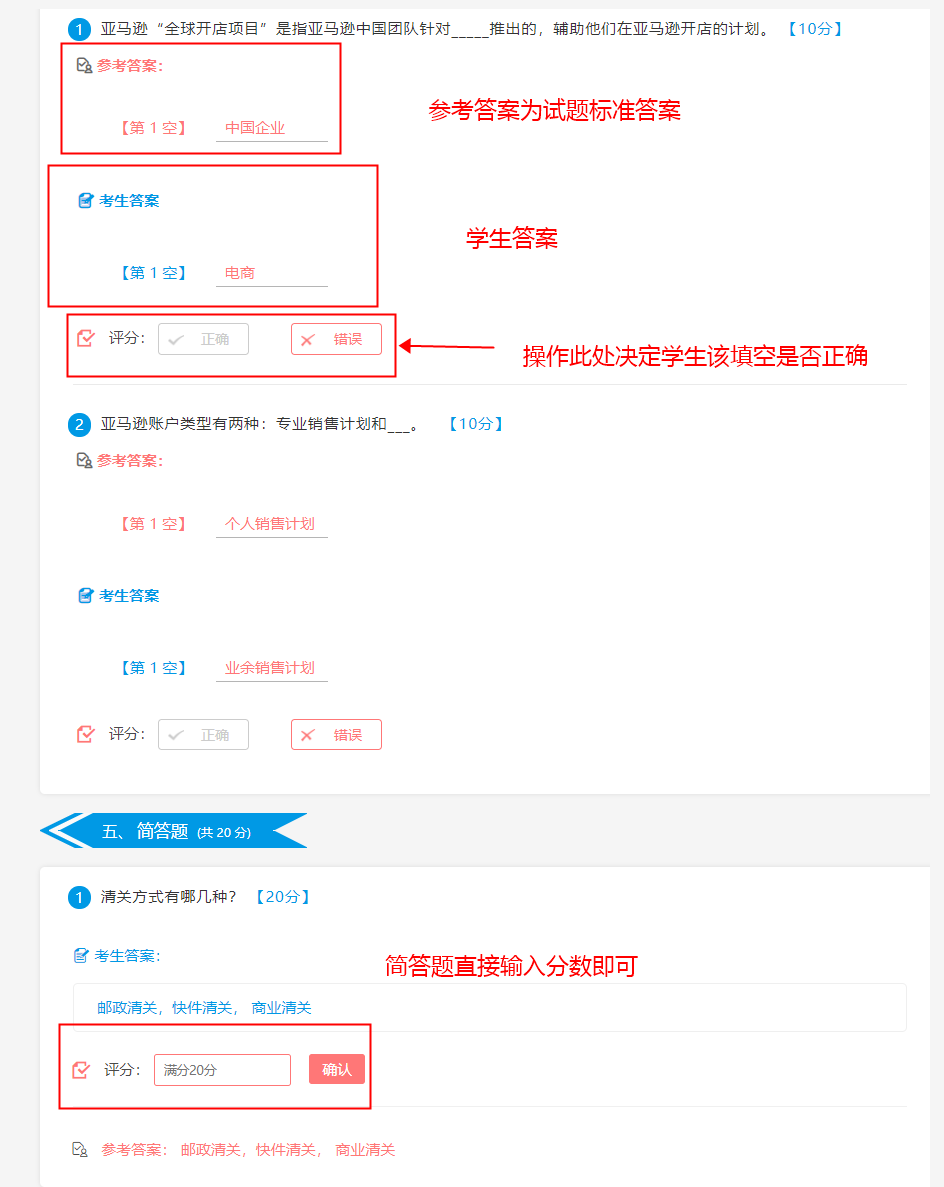The width and height of the screenshot is (944, 1187).
Task: Click the 【第 1 空】 label beside 中国企业
Action: [x=154, y=128]
